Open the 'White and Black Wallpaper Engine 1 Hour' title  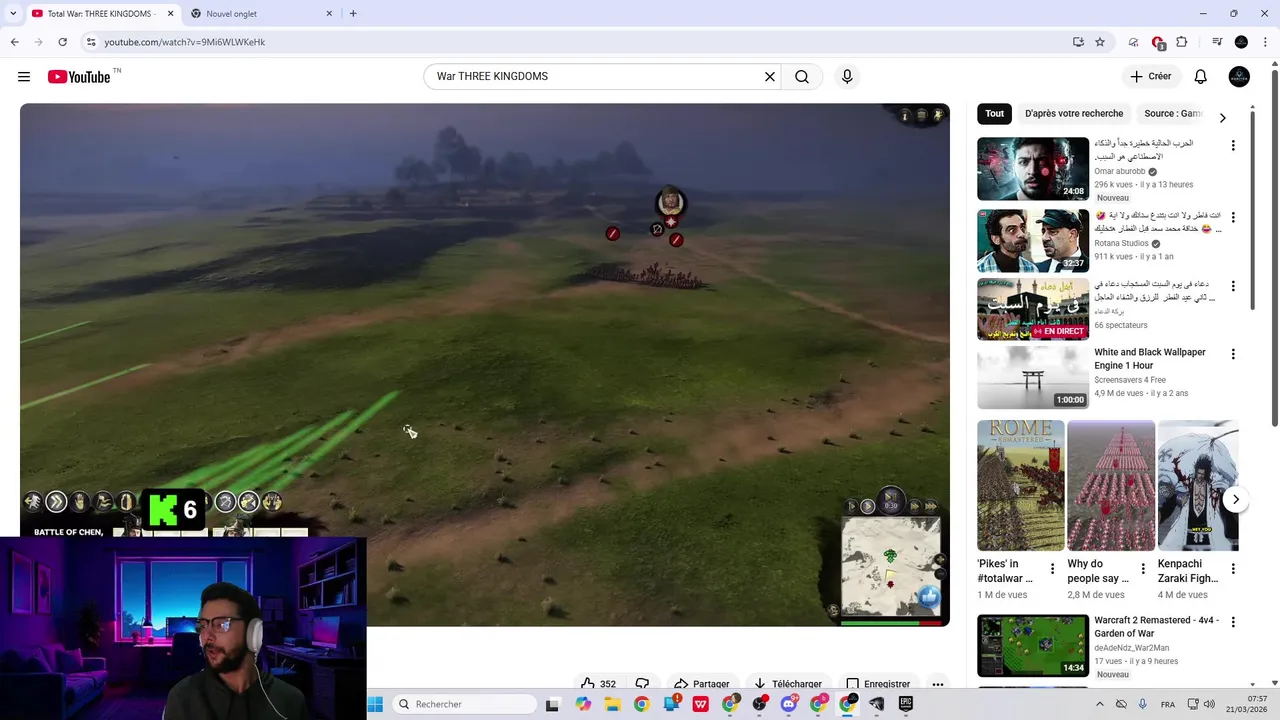click(1150, 359)
